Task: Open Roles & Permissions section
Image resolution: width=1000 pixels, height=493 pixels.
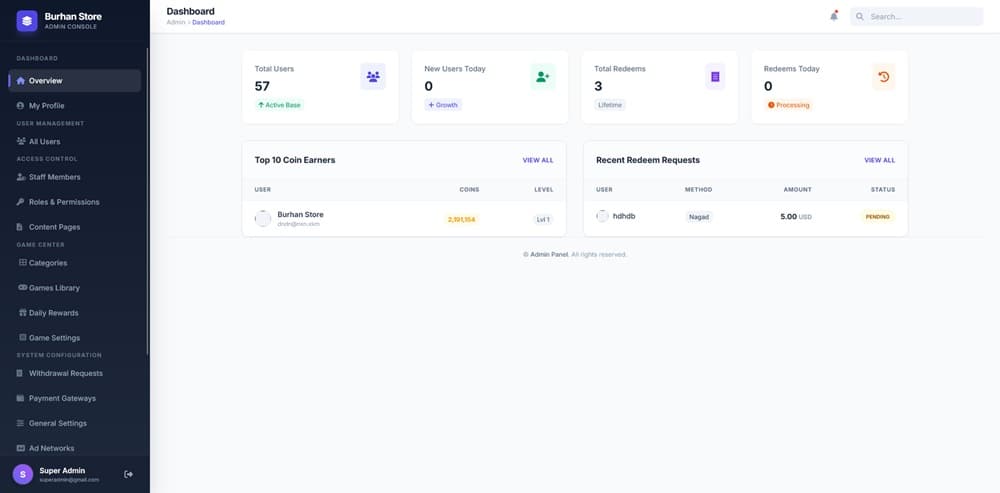Action: [64, 202]
